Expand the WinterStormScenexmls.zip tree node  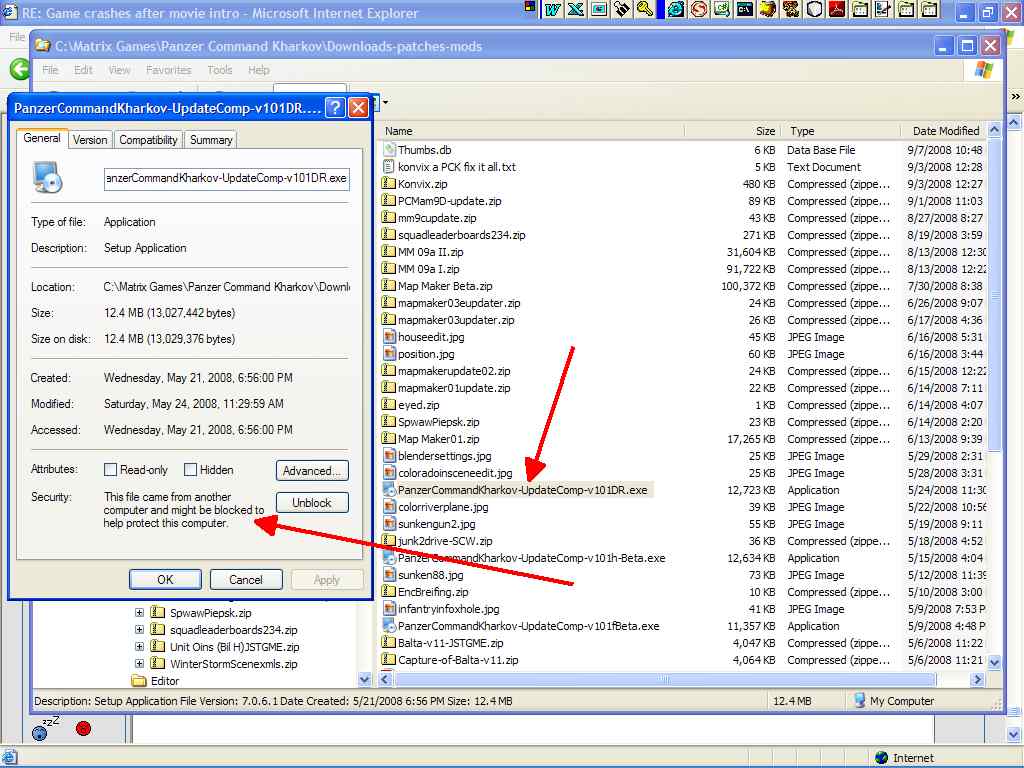coord(139,664)
